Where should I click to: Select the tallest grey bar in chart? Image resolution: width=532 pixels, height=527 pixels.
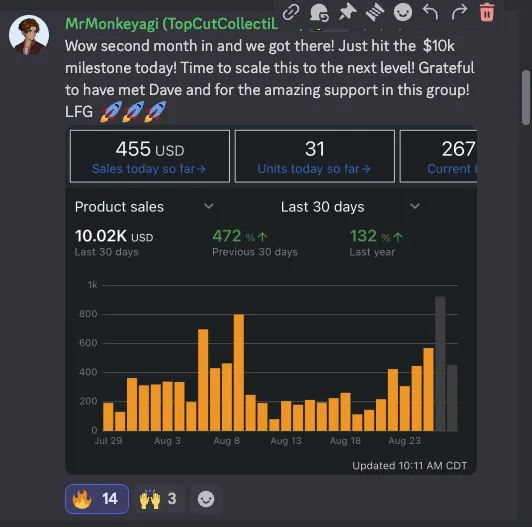pos(440,363)
